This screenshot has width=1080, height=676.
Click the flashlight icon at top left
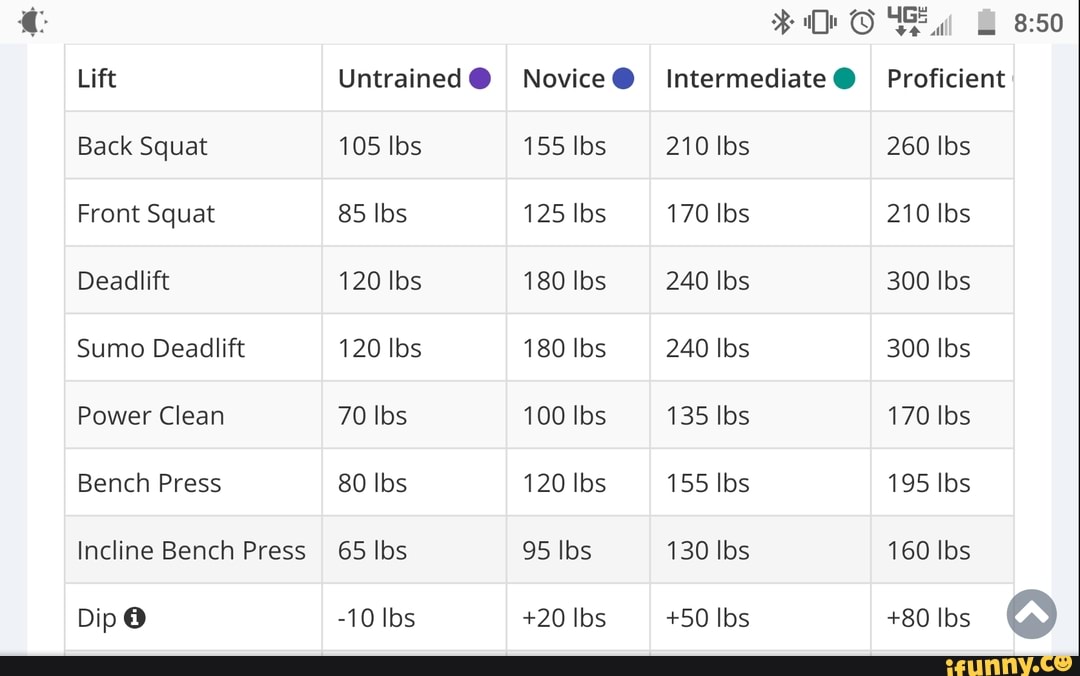(32, 21)
